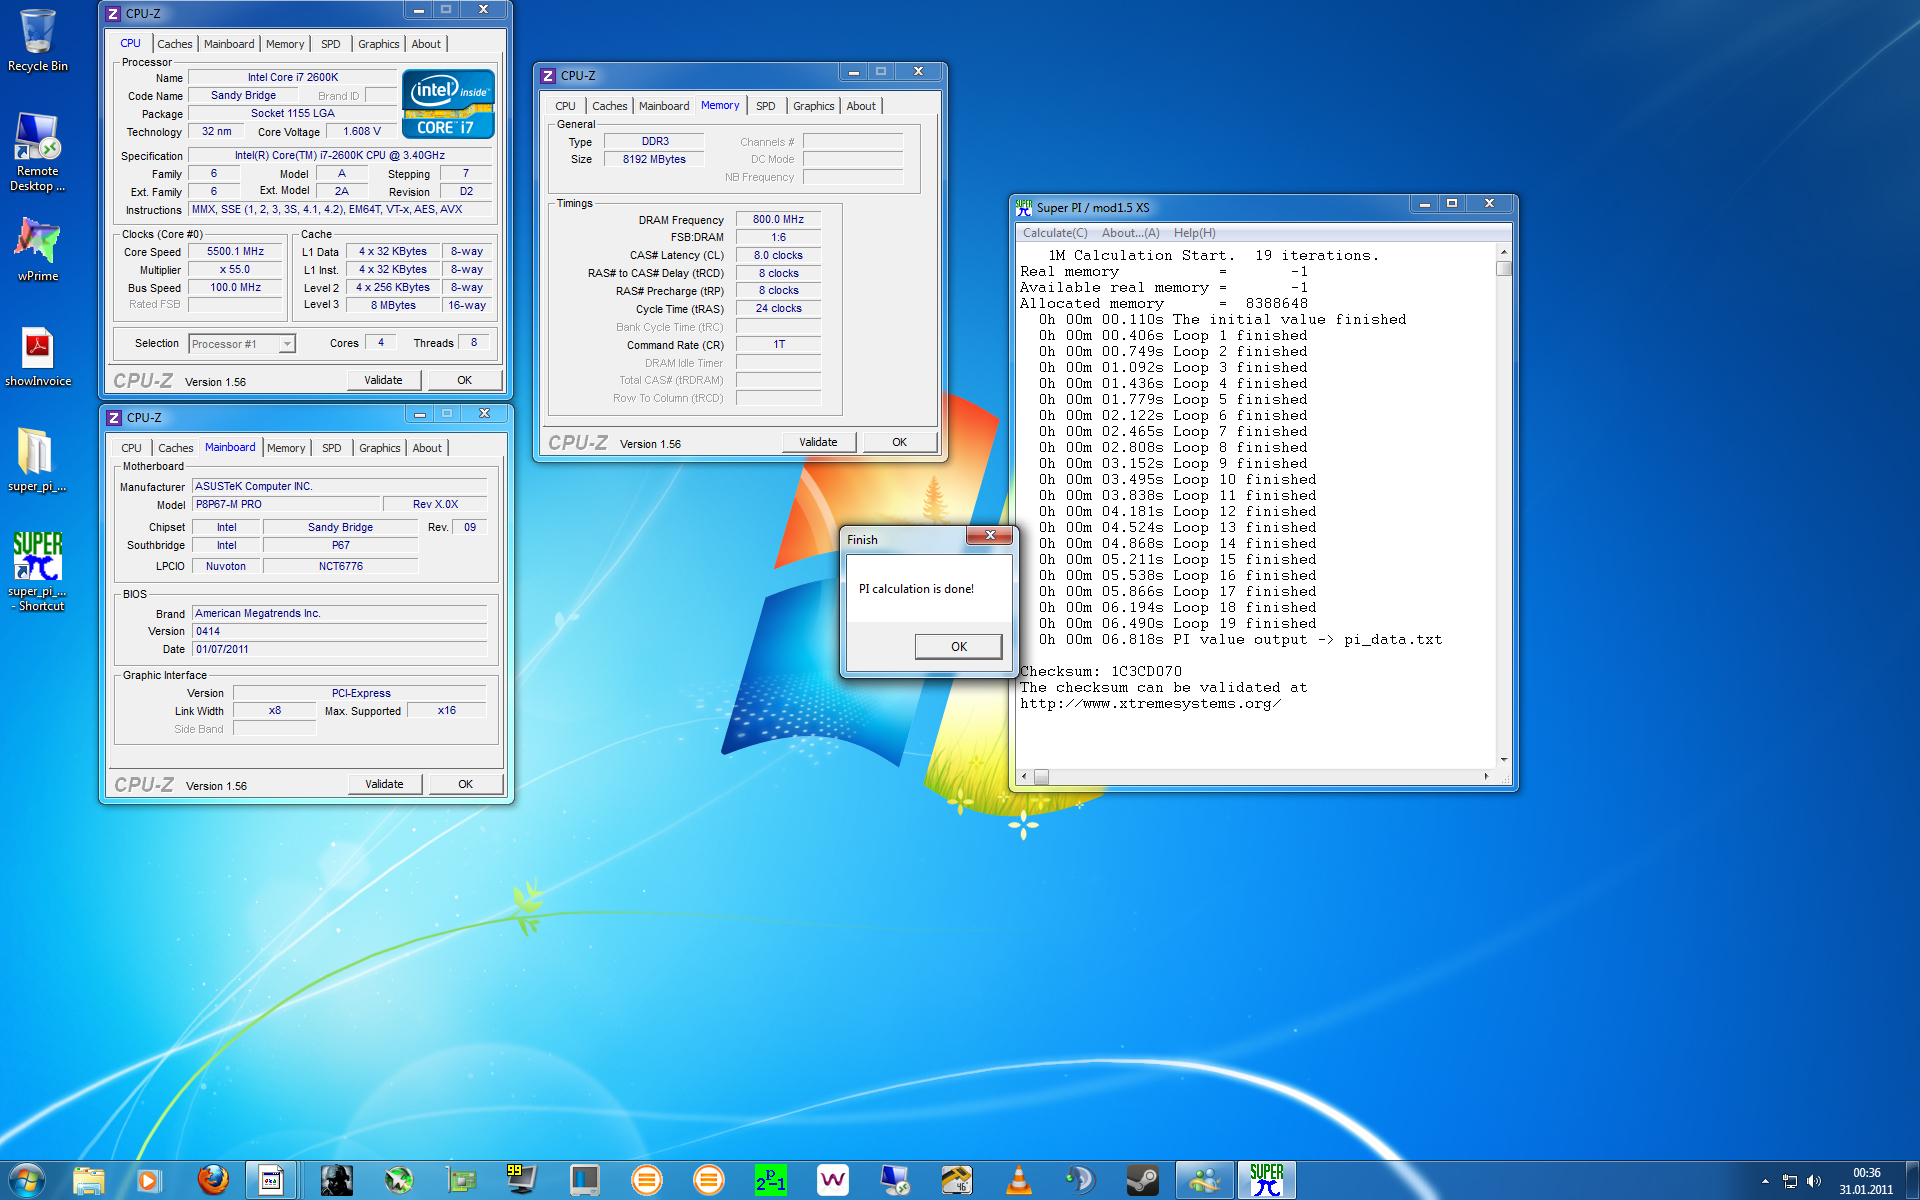Click the Windows Start button
Viewport: 1920px width, 1200px height.
click(27, 1181)
